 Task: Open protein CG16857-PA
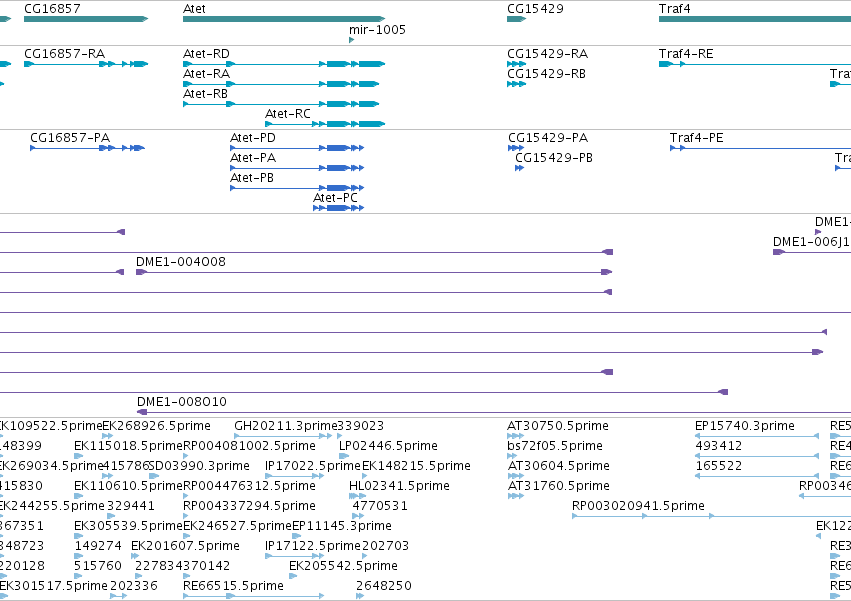(87, 148)
